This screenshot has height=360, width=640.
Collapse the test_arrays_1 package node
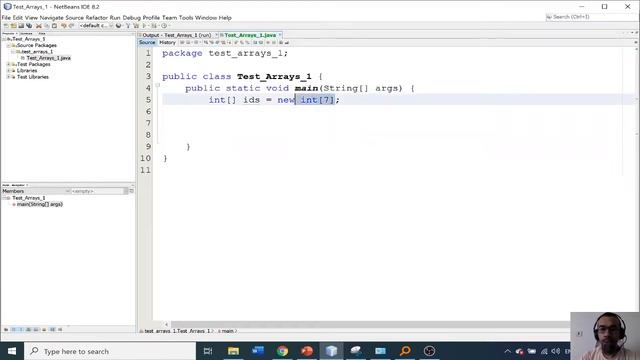(13, 52)
